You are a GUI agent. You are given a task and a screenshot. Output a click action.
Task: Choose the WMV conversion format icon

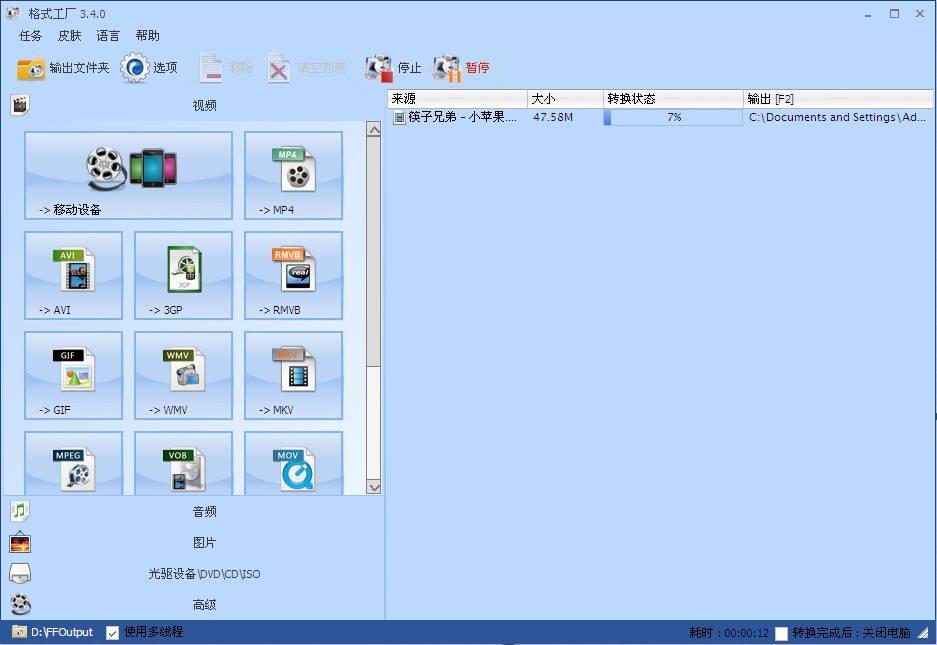click(x=183, y=374)
